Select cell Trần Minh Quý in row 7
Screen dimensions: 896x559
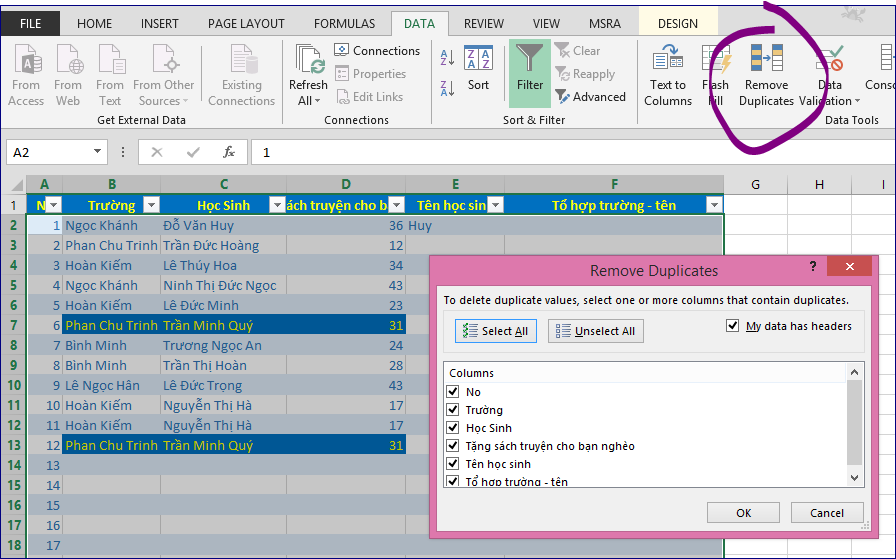(x=223, y=325)
